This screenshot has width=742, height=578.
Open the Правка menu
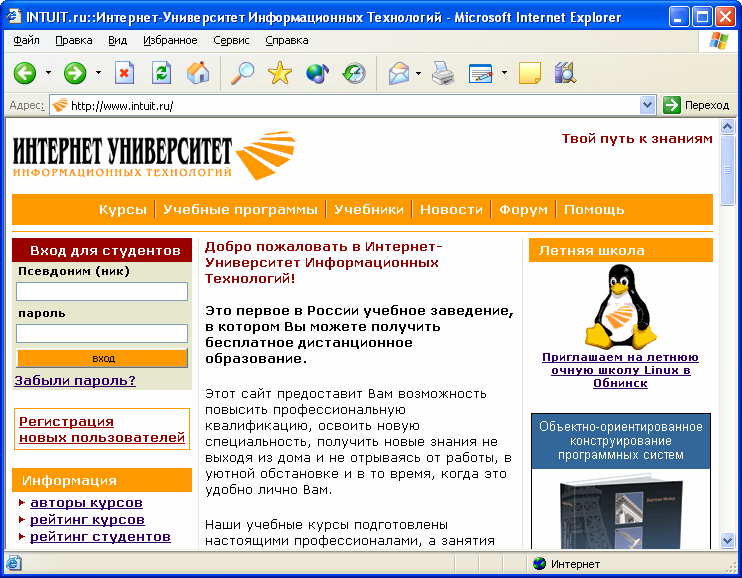(73, 40)
